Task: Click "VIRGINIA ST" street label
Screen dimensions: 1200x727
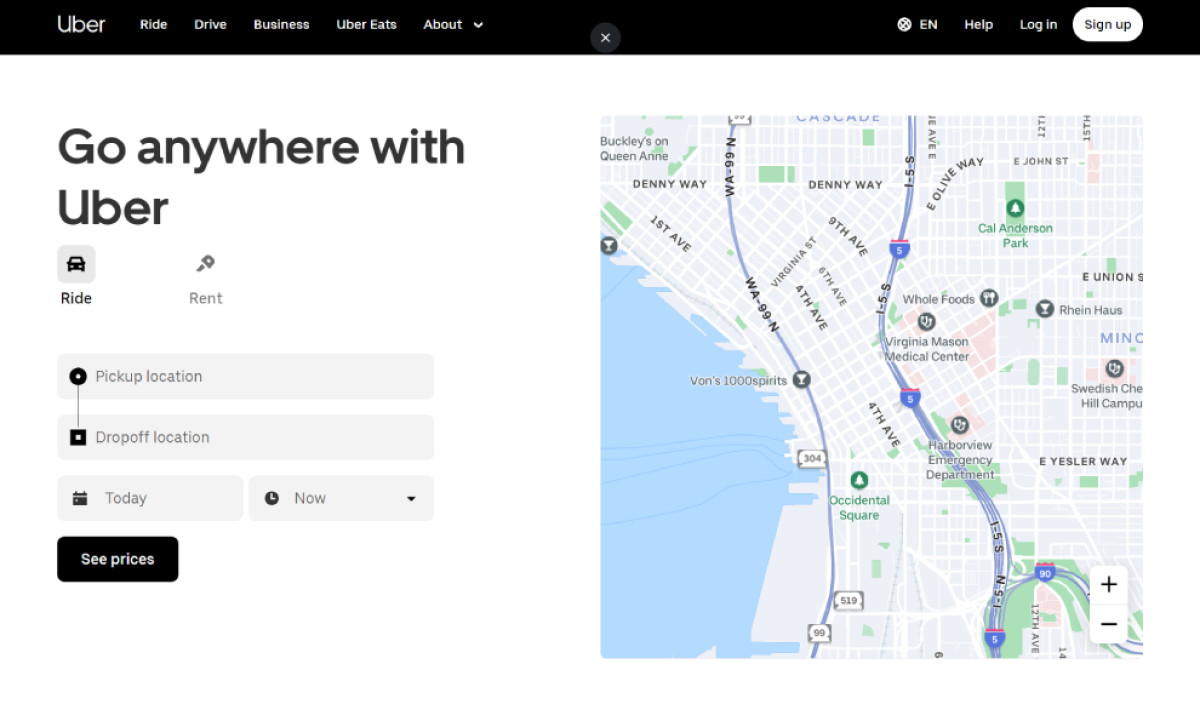Action: pos(795,261)
